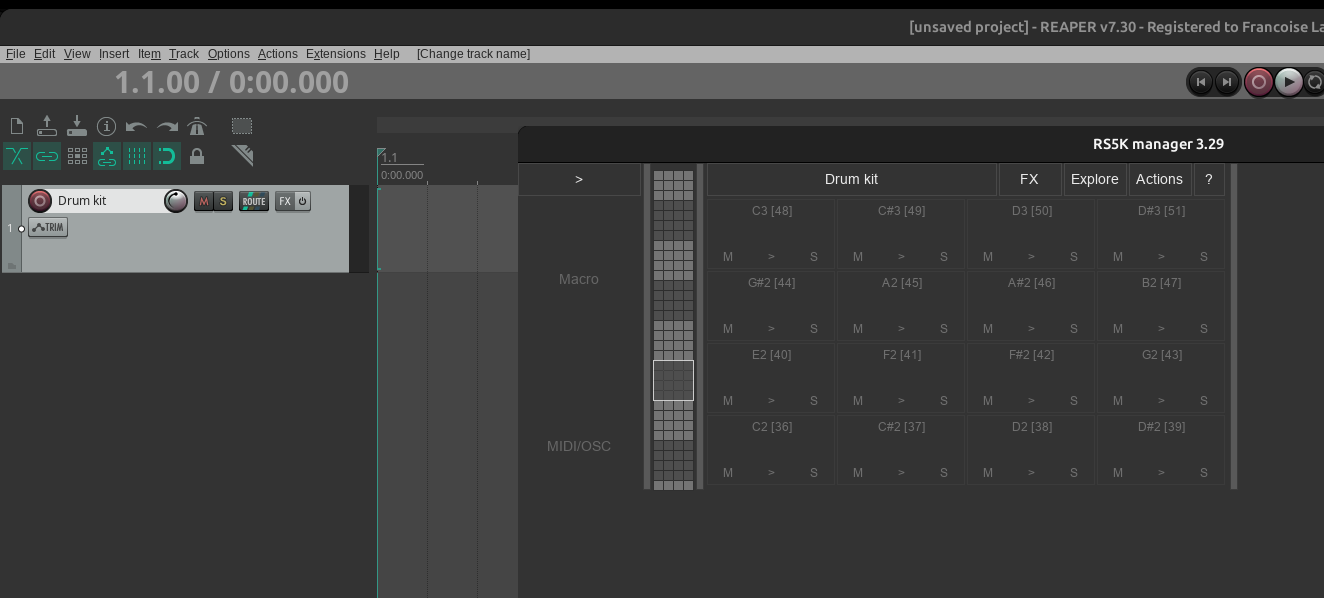Open the Options menu

tap(229, 54)
